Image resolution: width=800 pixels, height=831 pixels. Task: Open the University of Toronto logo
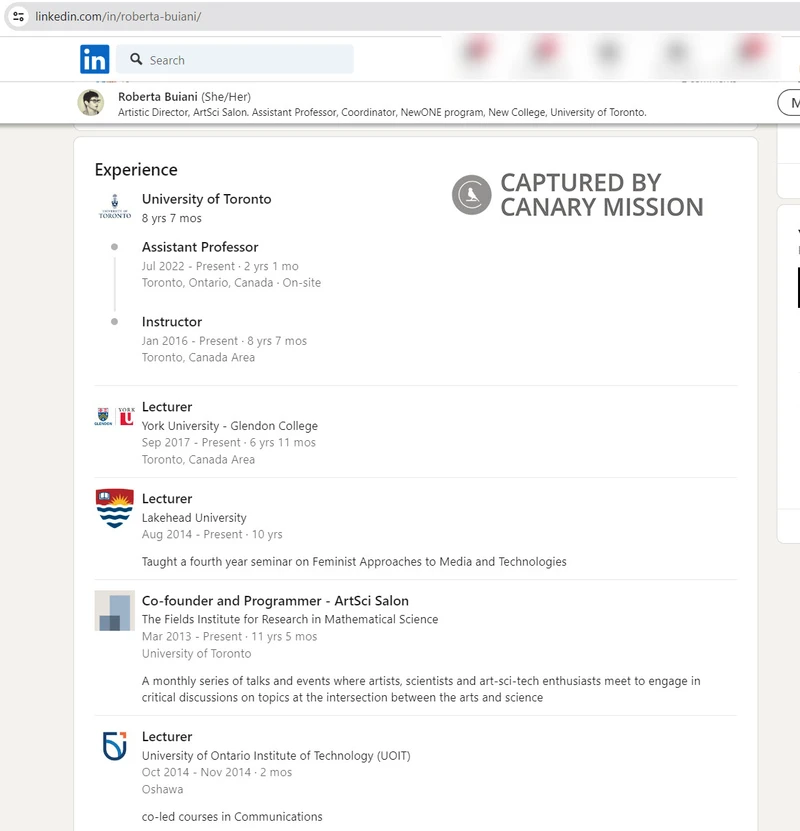tap(114, 207)
